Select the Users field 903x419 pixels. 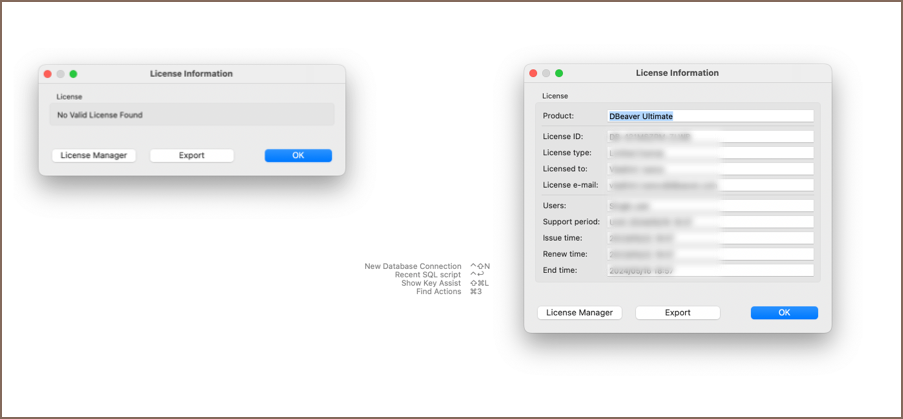pos(710,205)
